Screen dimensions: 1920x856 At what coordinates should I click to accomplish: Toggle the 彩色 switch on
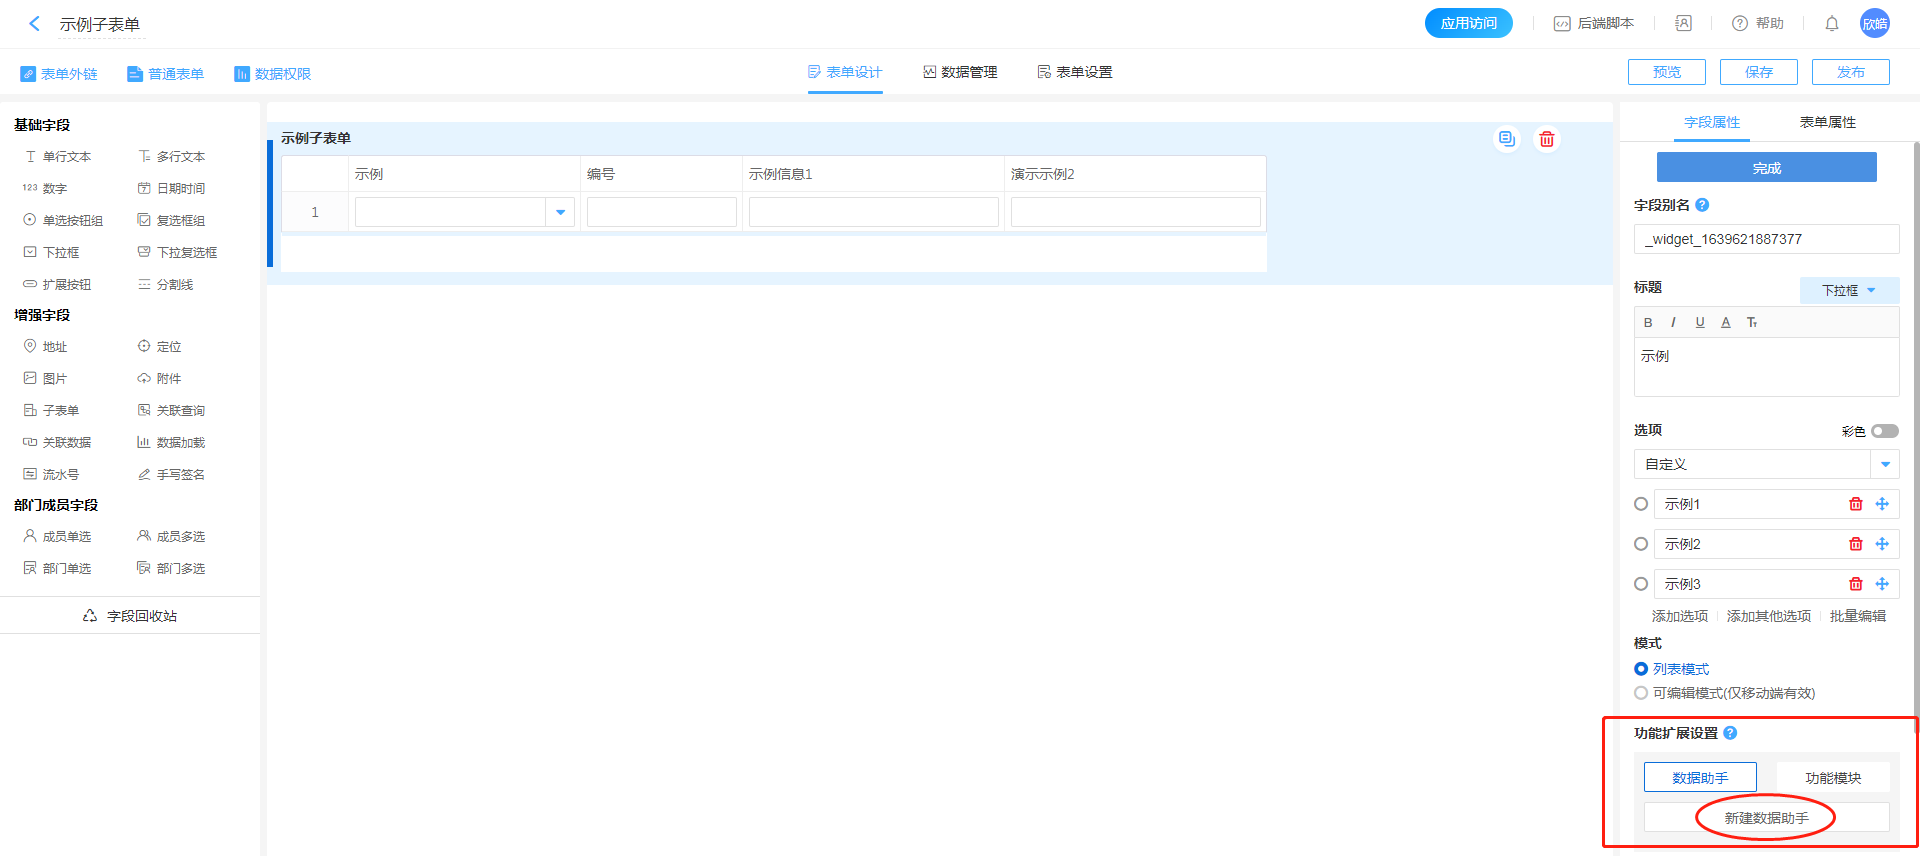coord(1885,431)
